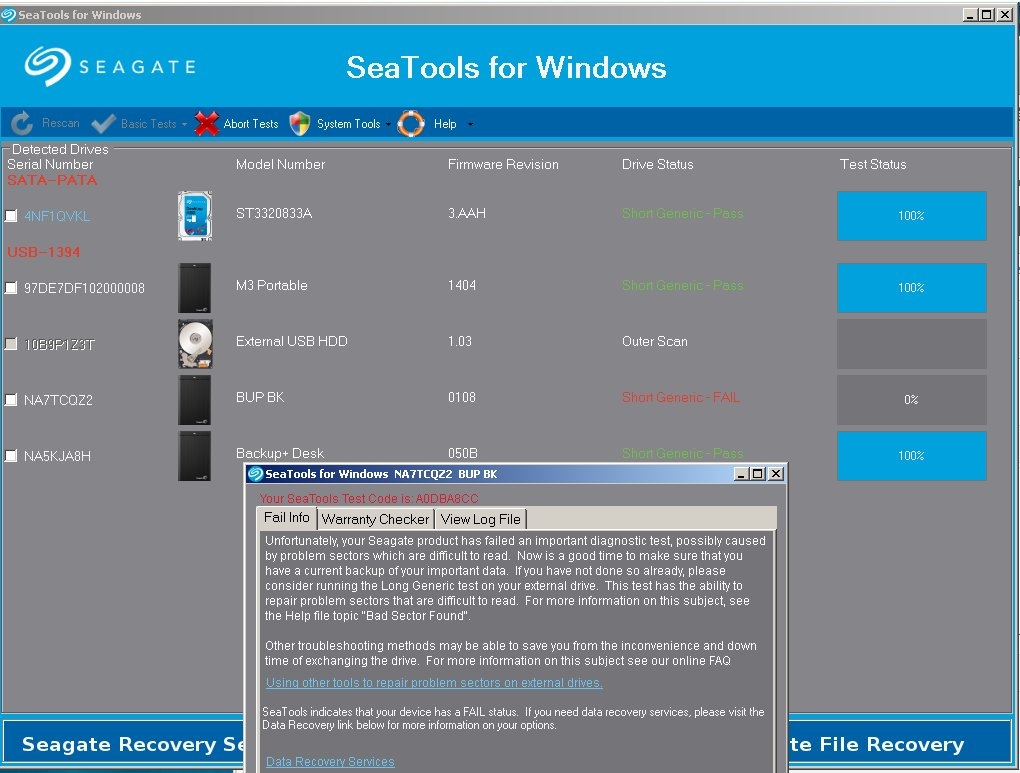
Task: Expand the Help dropdown arrow
Action: click(470, 124)
